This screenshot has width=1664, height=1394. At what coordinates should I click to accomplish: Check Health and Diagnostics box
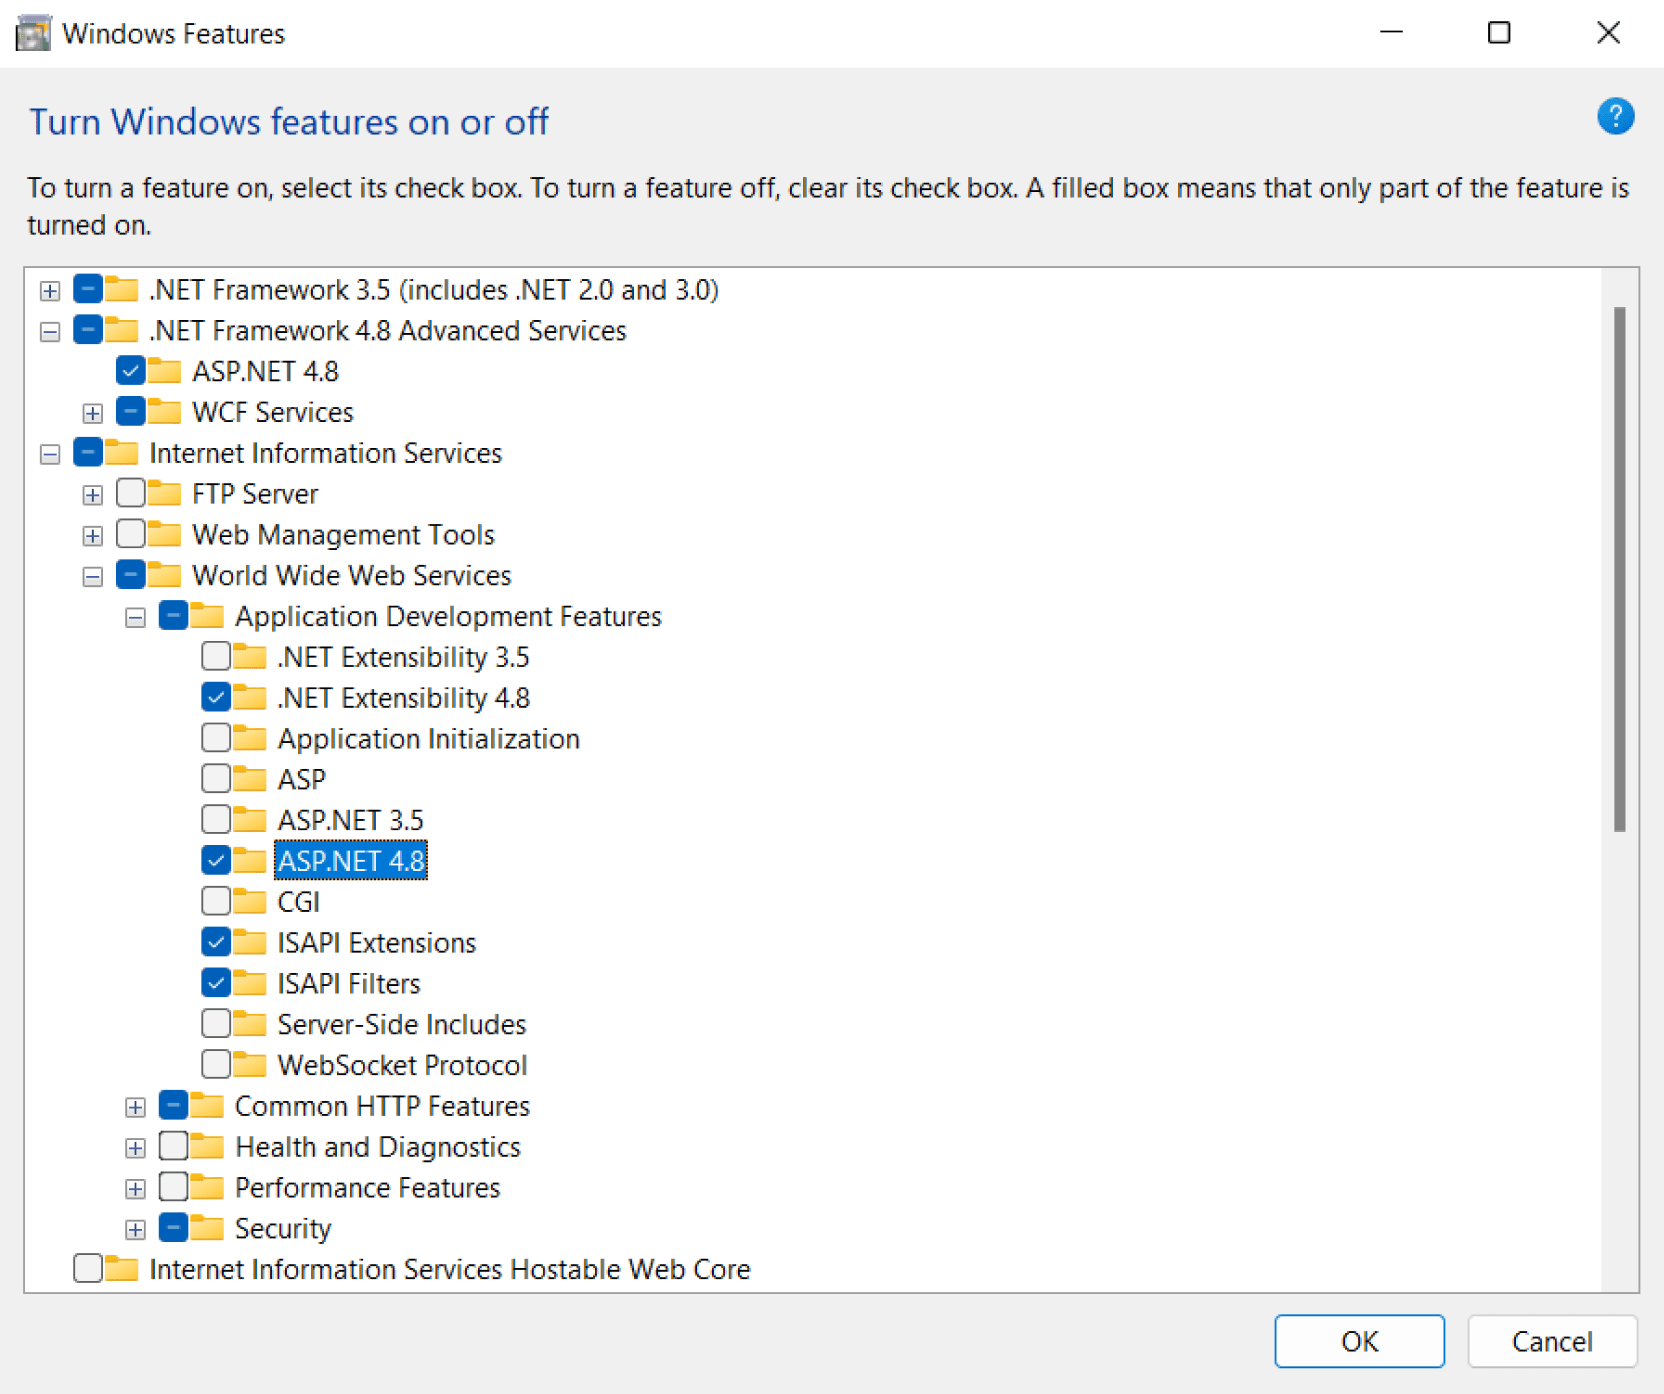click(x=173, y=1146)
